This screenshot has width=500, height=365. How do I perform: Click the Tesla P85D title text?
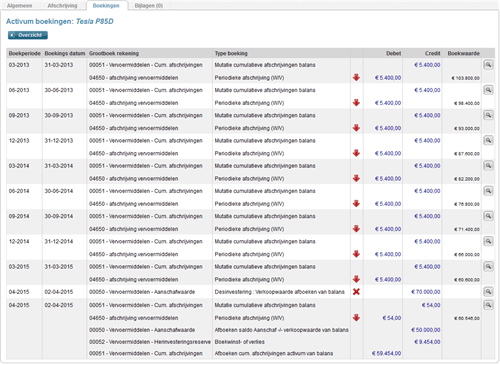tap(95, 21)
